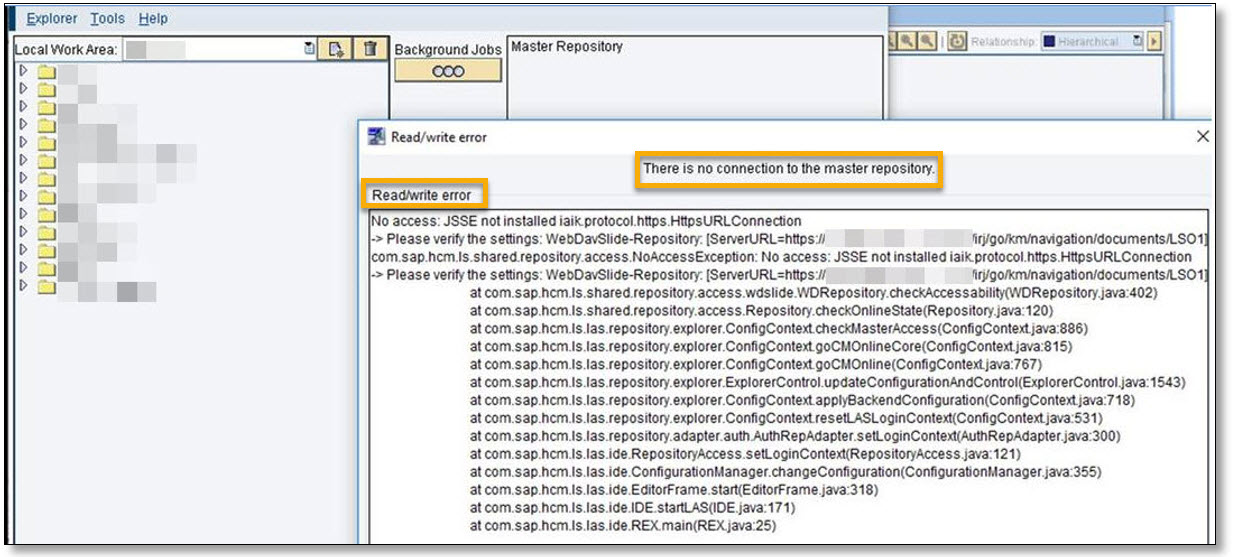Select the Read/write error tab
The width and height of the screenshot is (1234, 557).
[x=421, y=195]
